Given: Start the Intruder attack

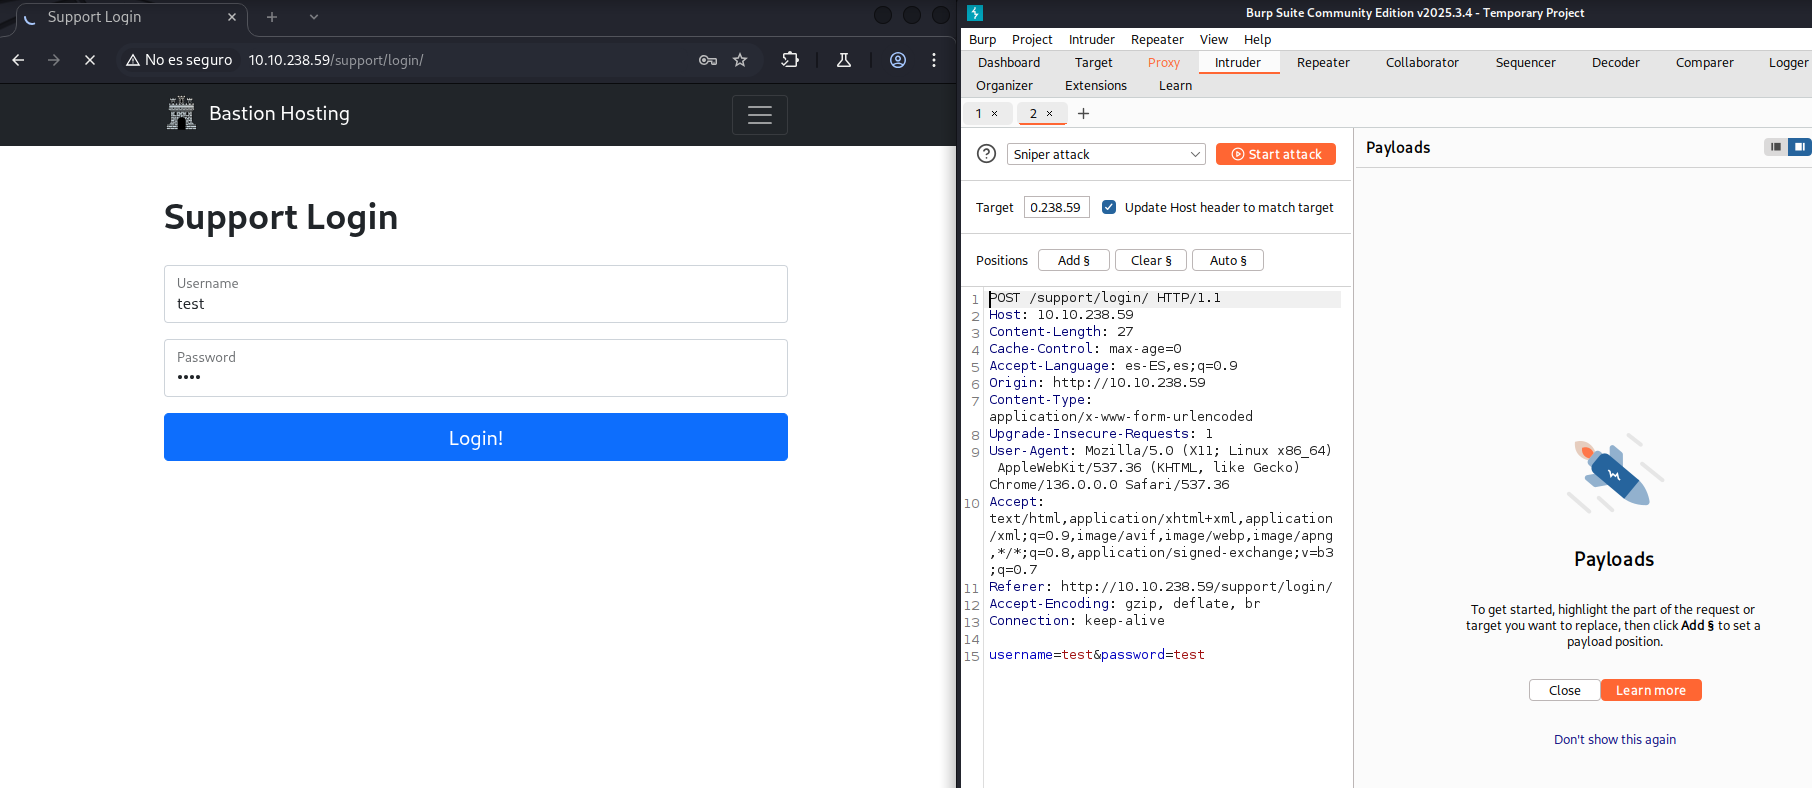Looking at the screenshot, I should click(1276, 154).
